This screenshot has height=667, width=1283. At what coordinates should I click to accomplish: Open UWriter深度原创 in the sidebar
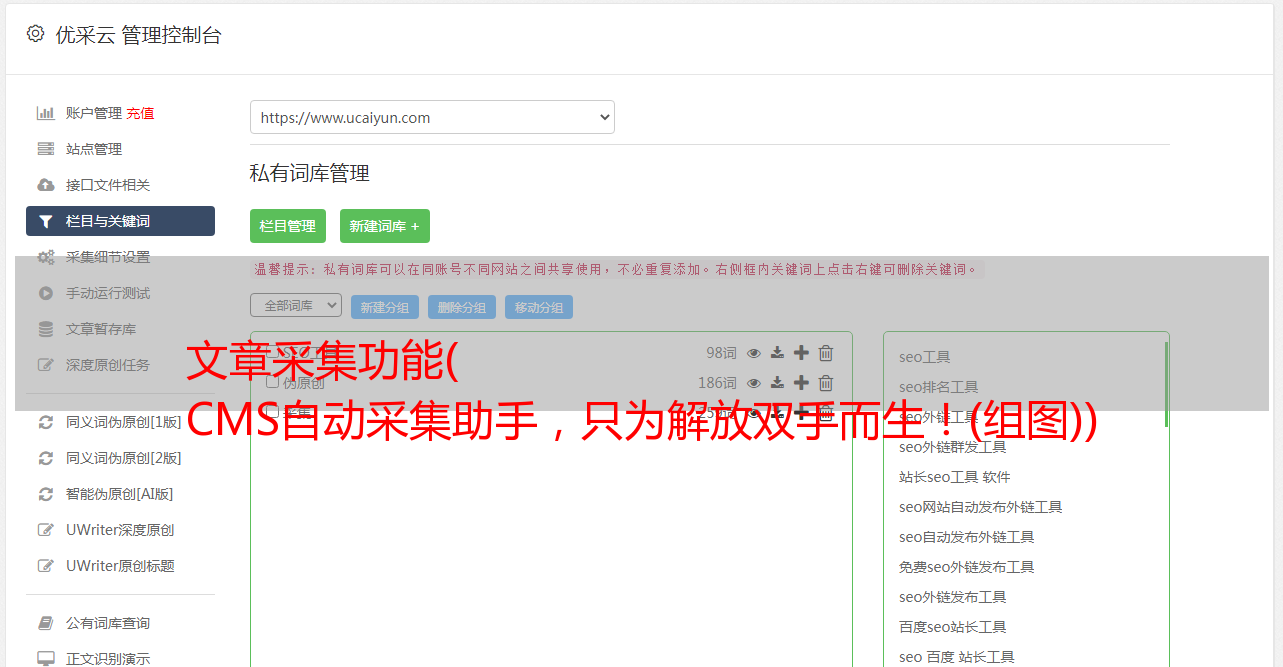(x=120, y=530)
